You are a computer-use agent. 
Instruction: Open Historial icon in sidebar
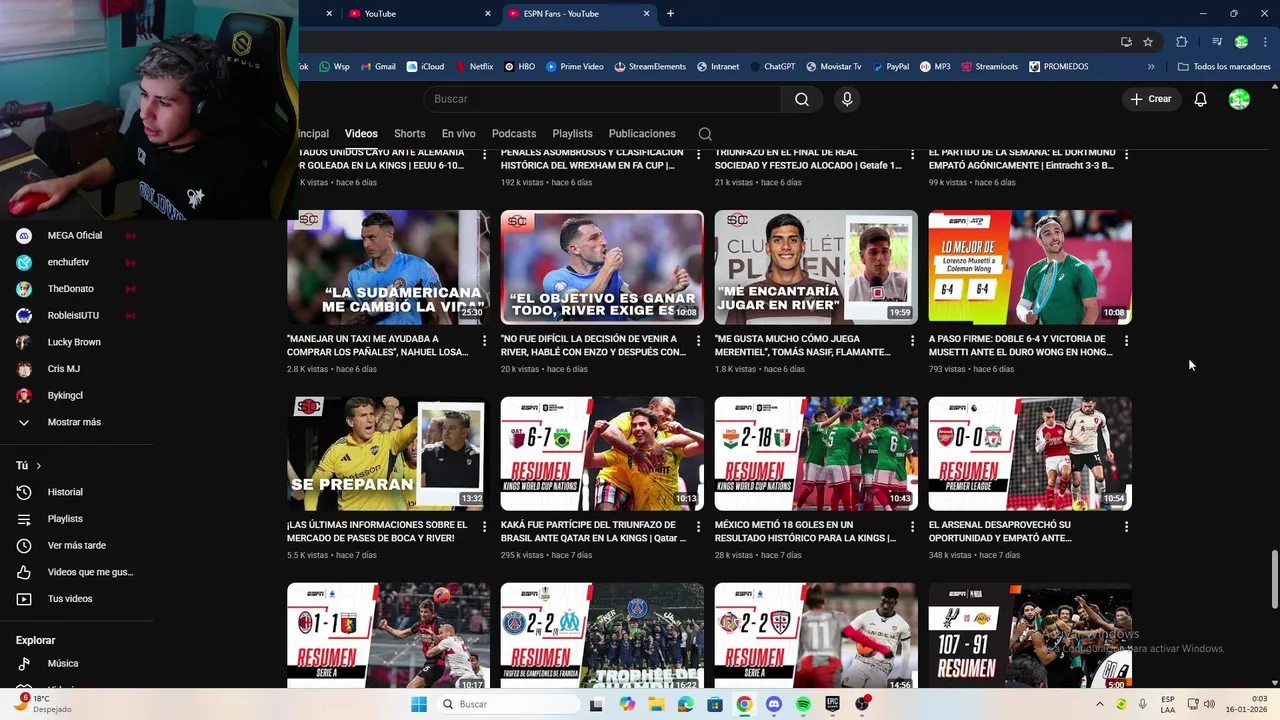point(24,492)
